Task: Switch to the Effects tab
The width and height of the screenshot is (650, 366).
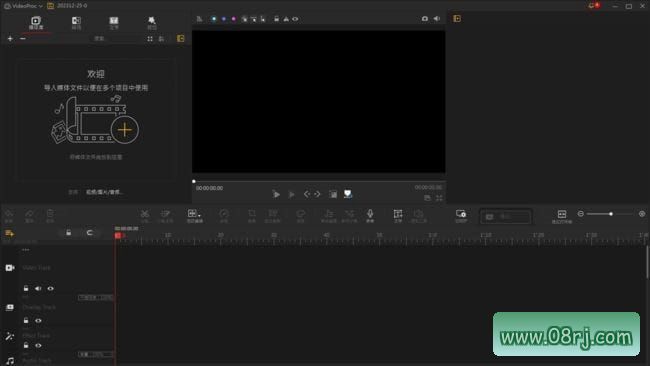Action: tap(152, 23)
